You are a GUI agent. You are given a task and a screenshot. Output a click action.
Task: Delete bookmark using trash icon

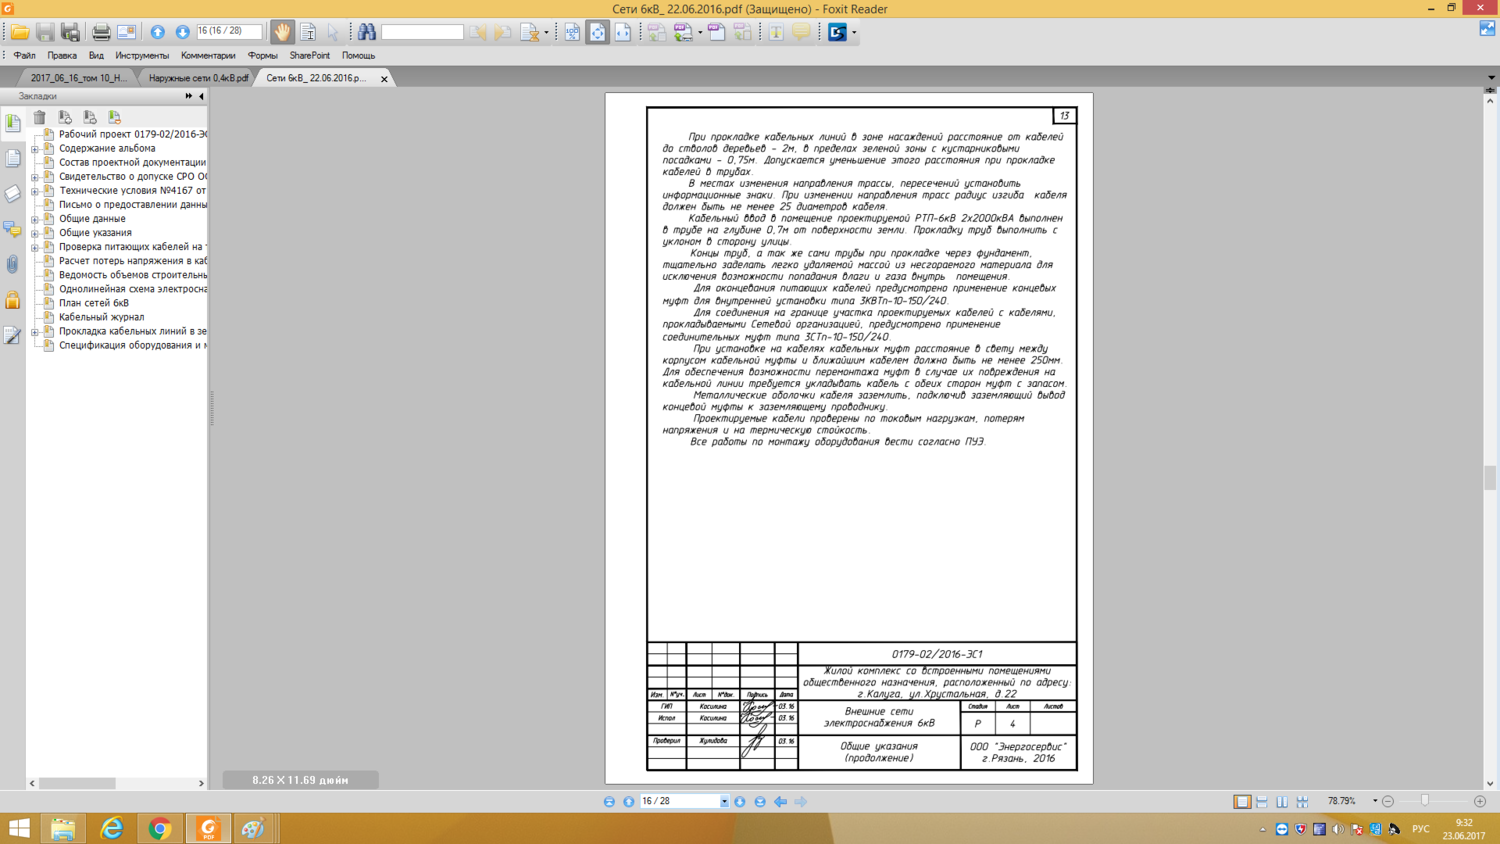[40, 117]
